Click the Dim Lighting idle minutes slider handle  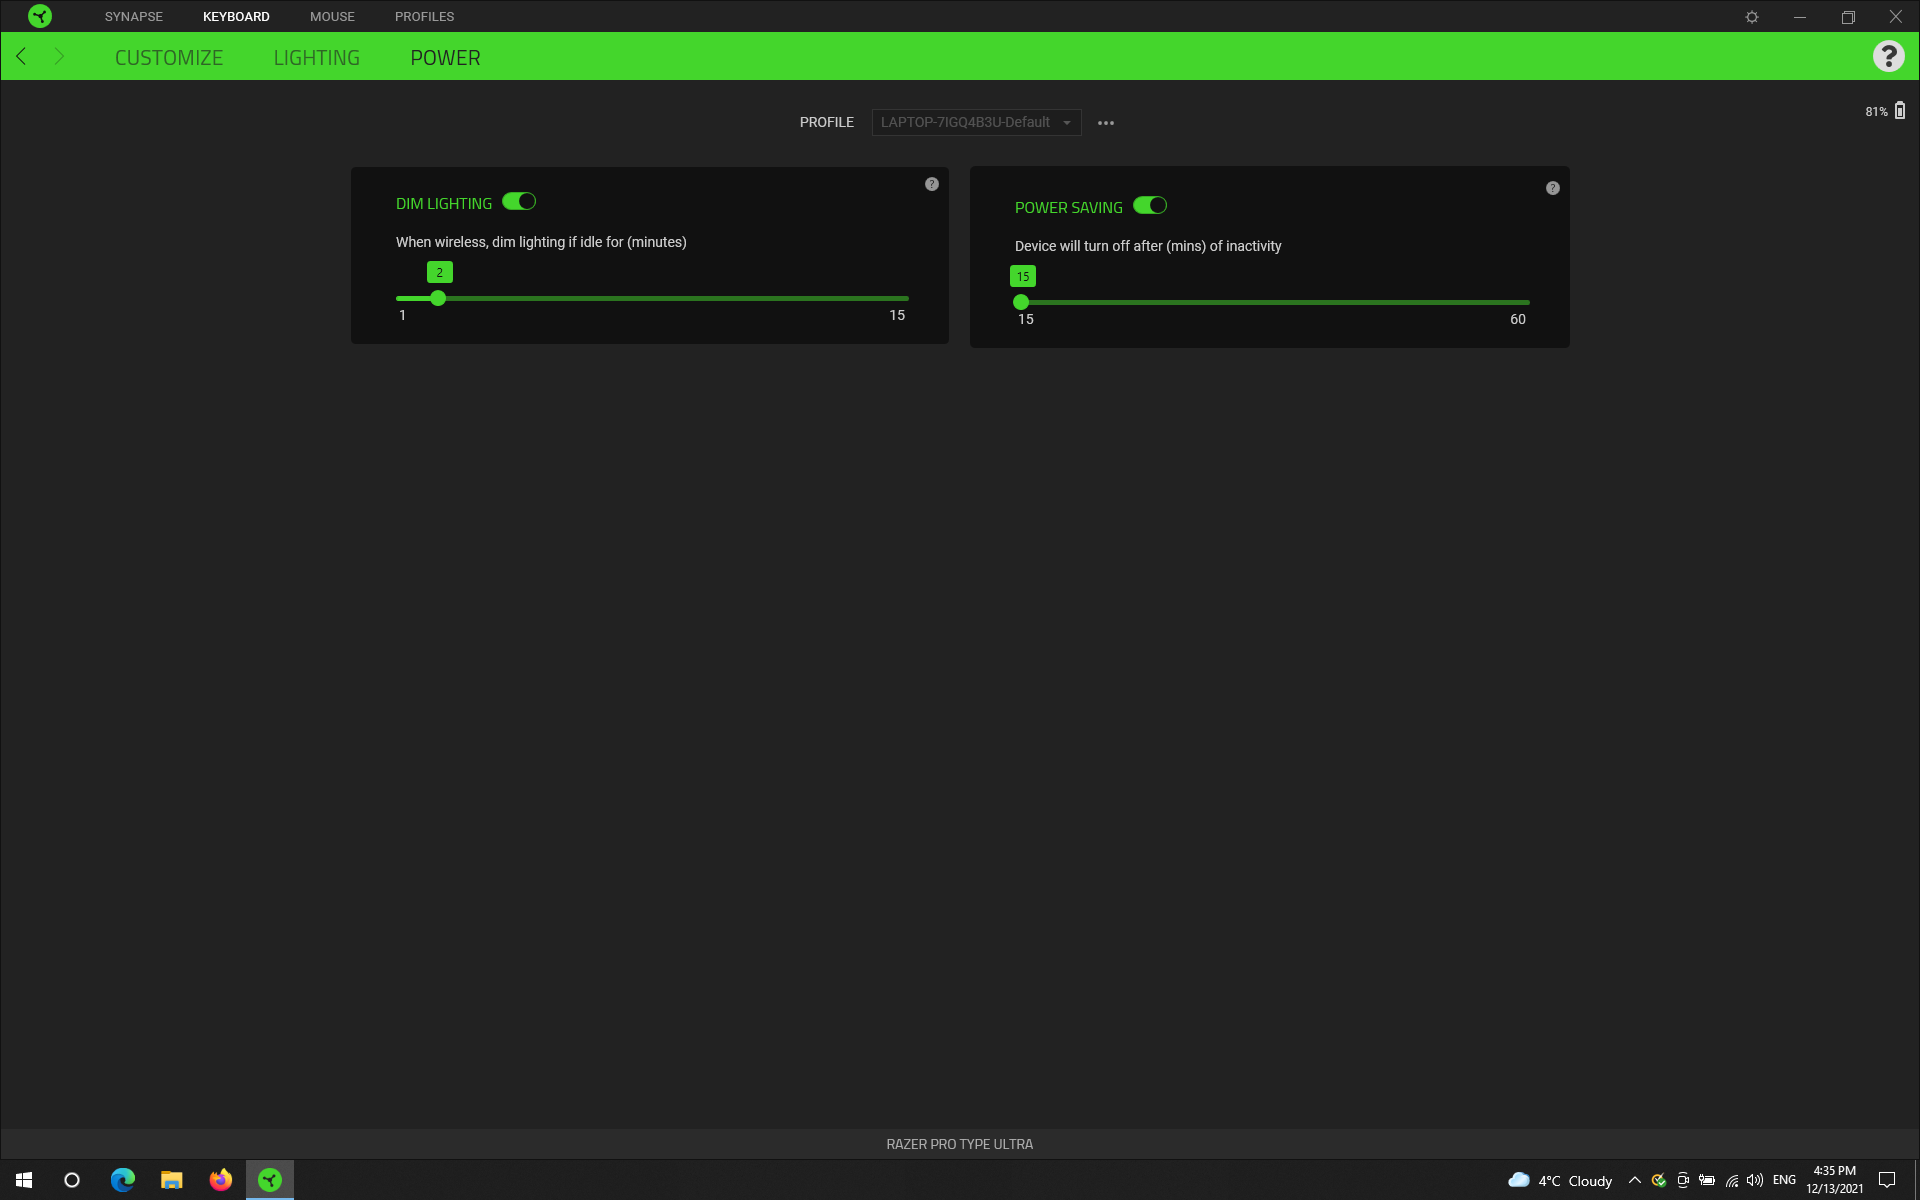tap(438, 298)
